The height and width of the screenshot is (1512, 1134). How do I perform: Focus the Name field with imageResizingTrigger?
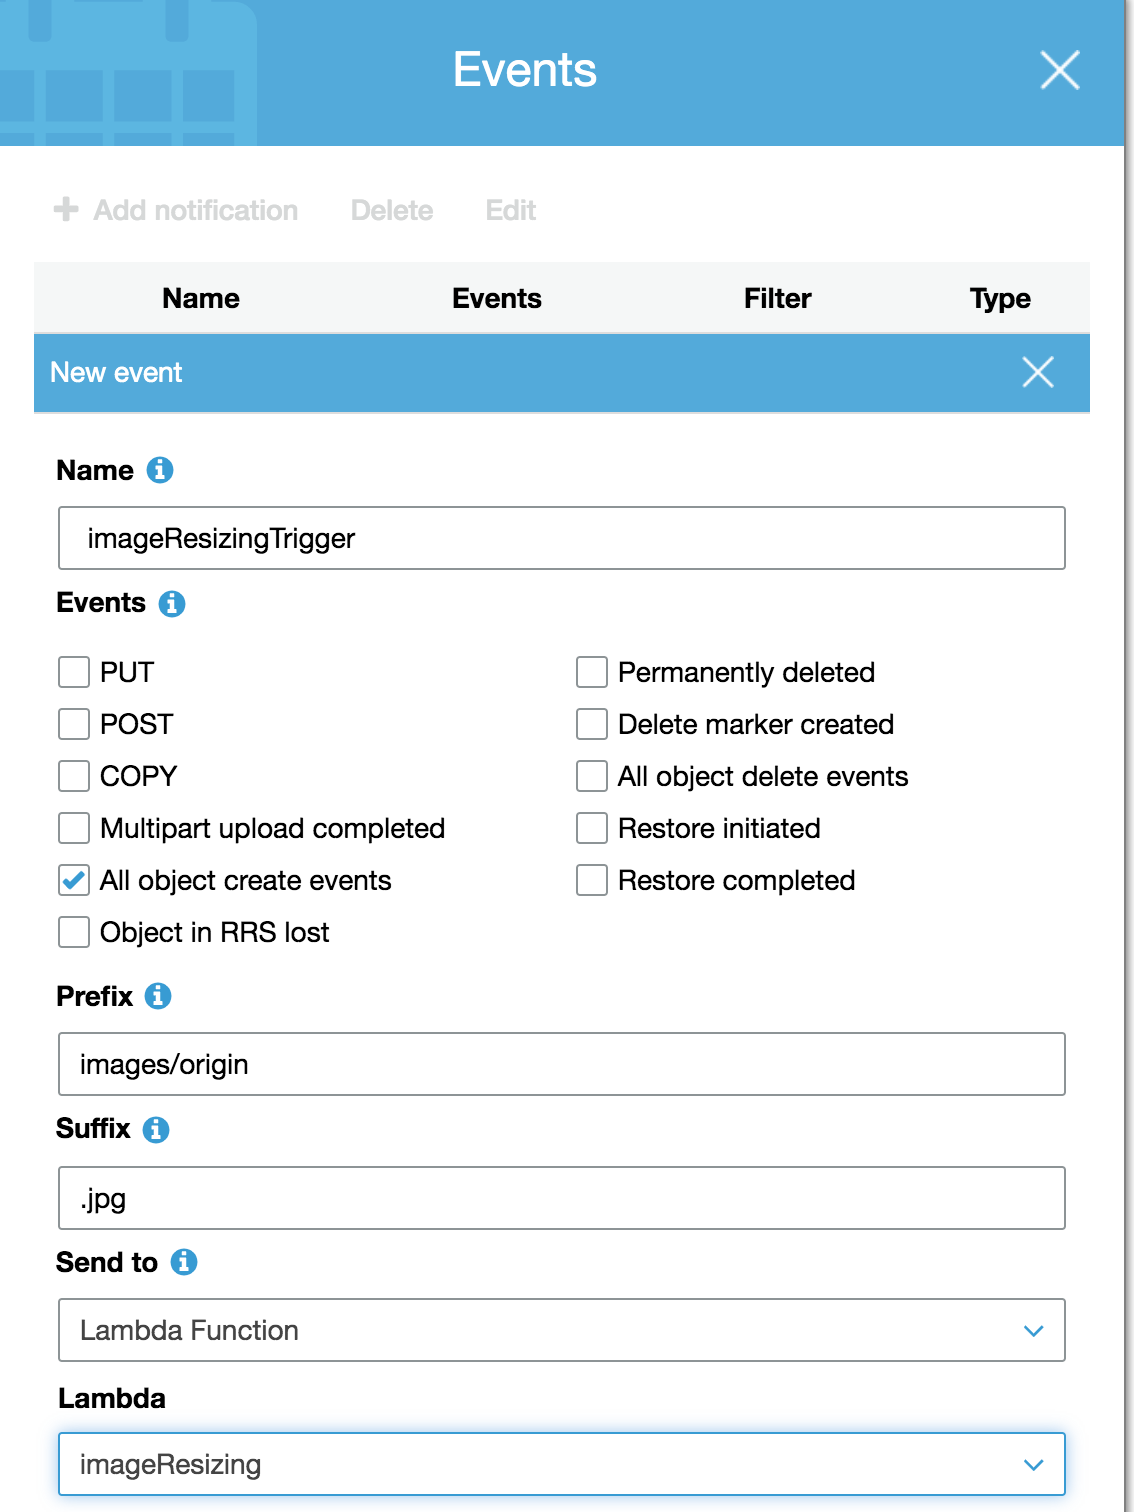561,538
